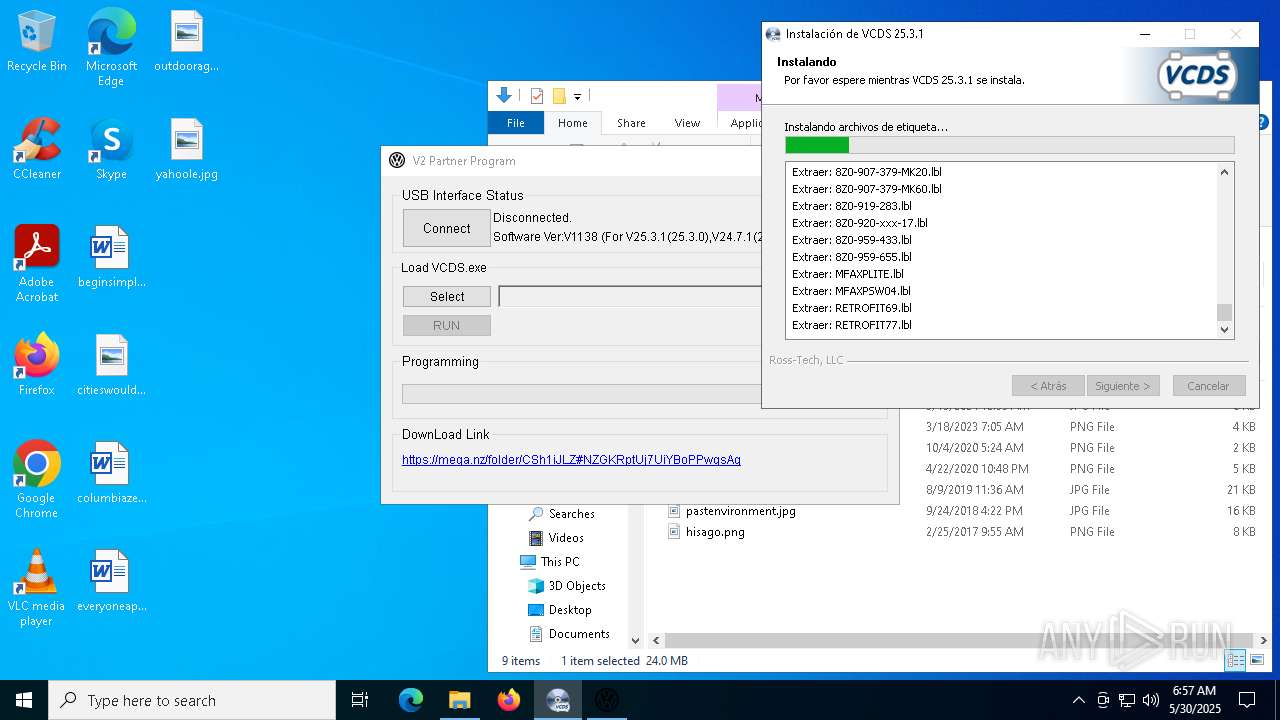Viewport: 1280px width, 720px height.
Task: Open the VLC media player shortcut
Action: (37, 588)
